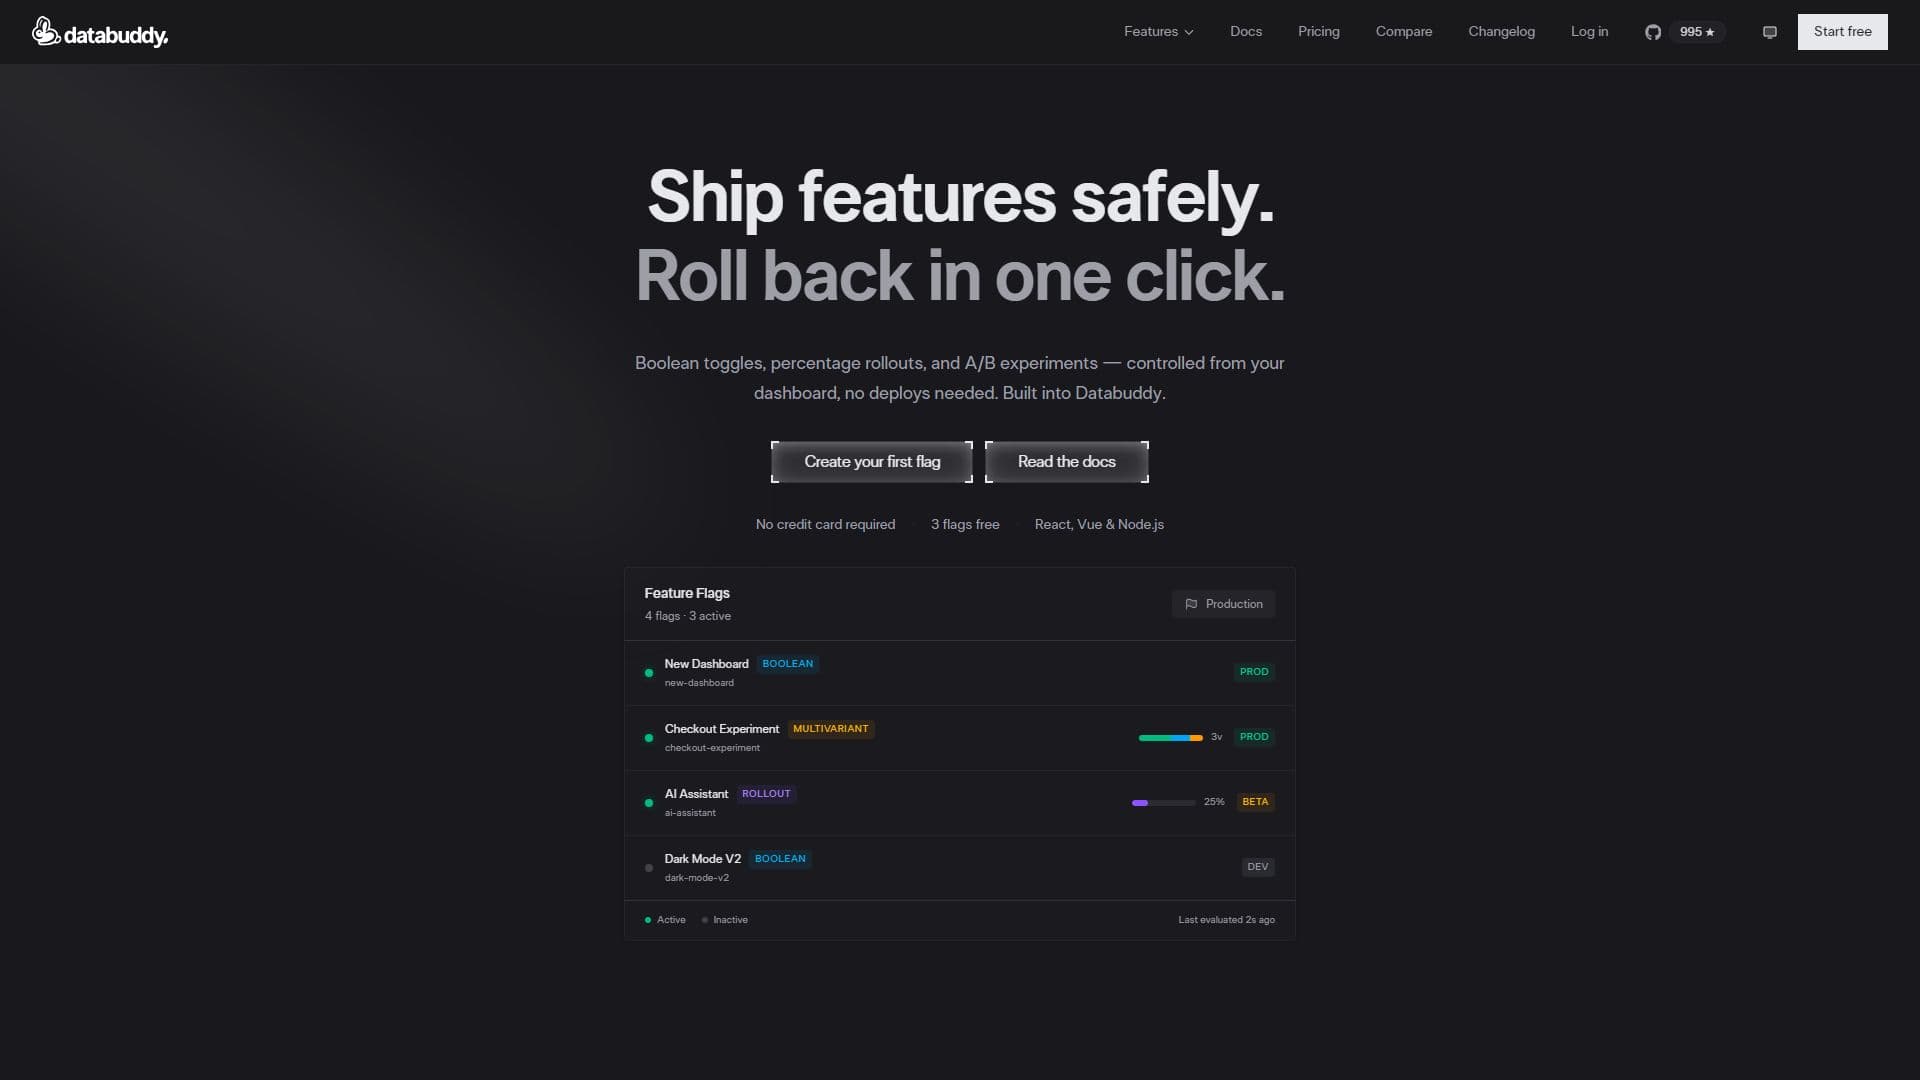Click the flag icon beside Production
The width and height of the screenshot is (1920, 1080).
coord(1191,604)
